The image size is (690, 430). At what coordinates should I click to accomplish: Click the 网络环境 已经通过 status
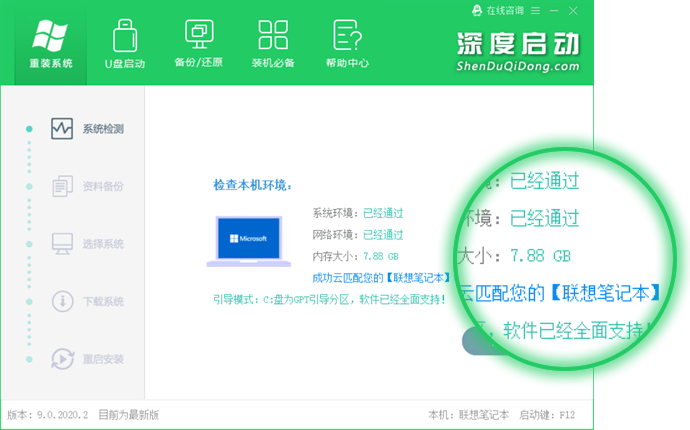click(x=383, y=235)
